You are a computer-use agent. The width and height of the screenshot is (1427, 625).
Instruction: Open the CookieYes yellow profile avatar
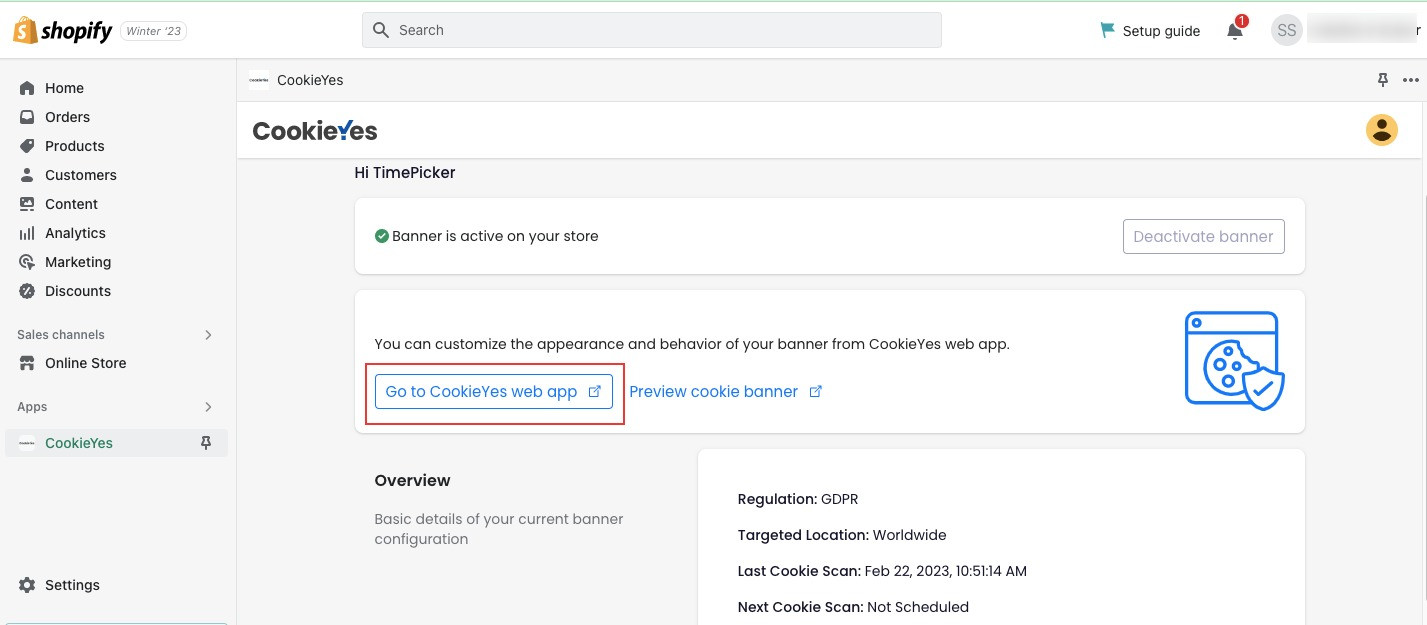(x=1382, y=130)
